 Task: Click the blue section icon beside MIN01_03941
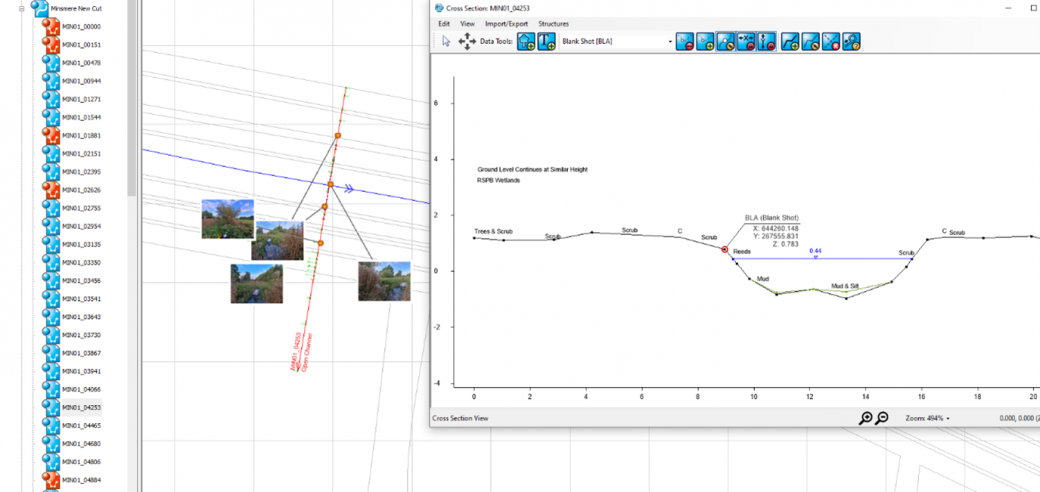point(51,371)
